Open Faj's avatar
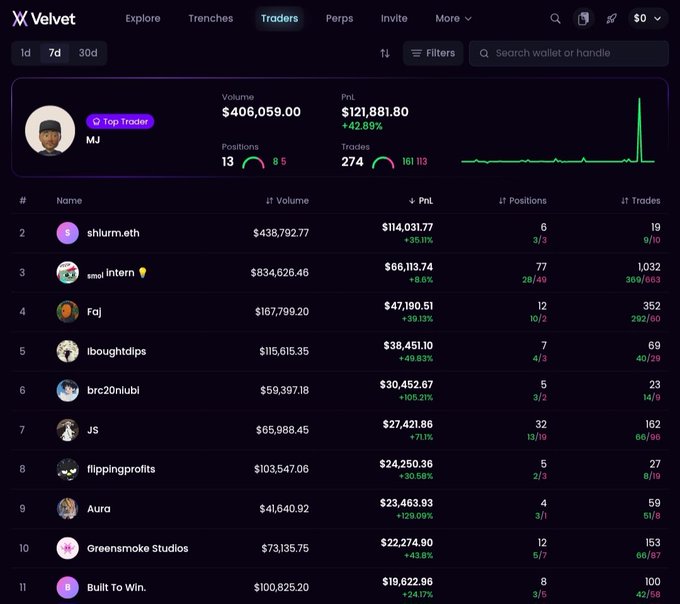 tap(68, 312)
